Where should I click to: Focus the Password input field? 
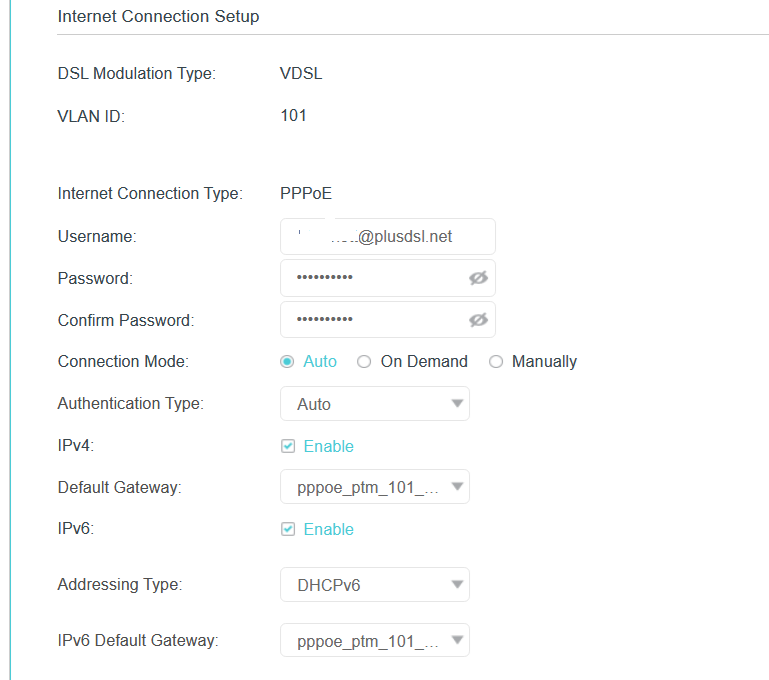(x=370, y=278)
